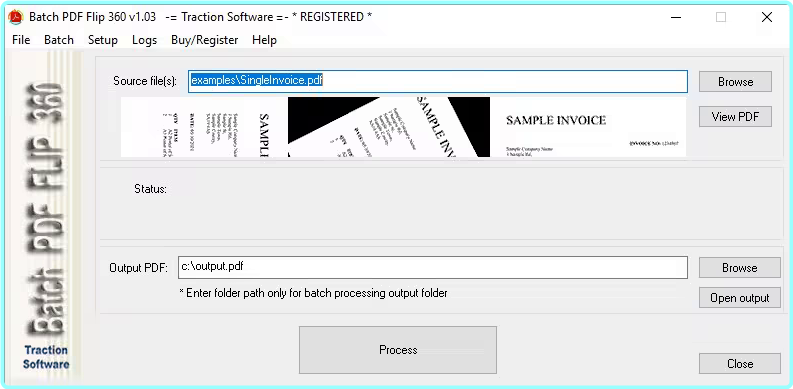Minimize the Batch PDF Flip 360 window
Viewport: 793px width, 389px height.
(x=676, y=17)
